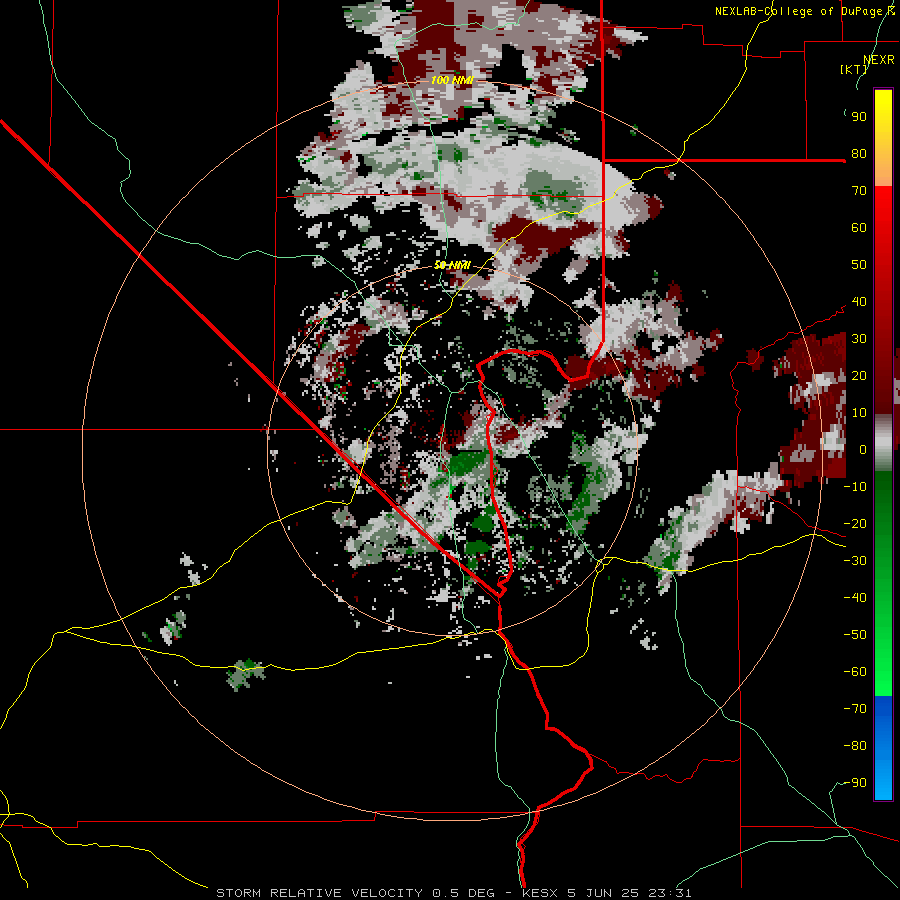Click the -60 value on velocity scale
This screenshot has height=900, width=900.
(855, 672)
